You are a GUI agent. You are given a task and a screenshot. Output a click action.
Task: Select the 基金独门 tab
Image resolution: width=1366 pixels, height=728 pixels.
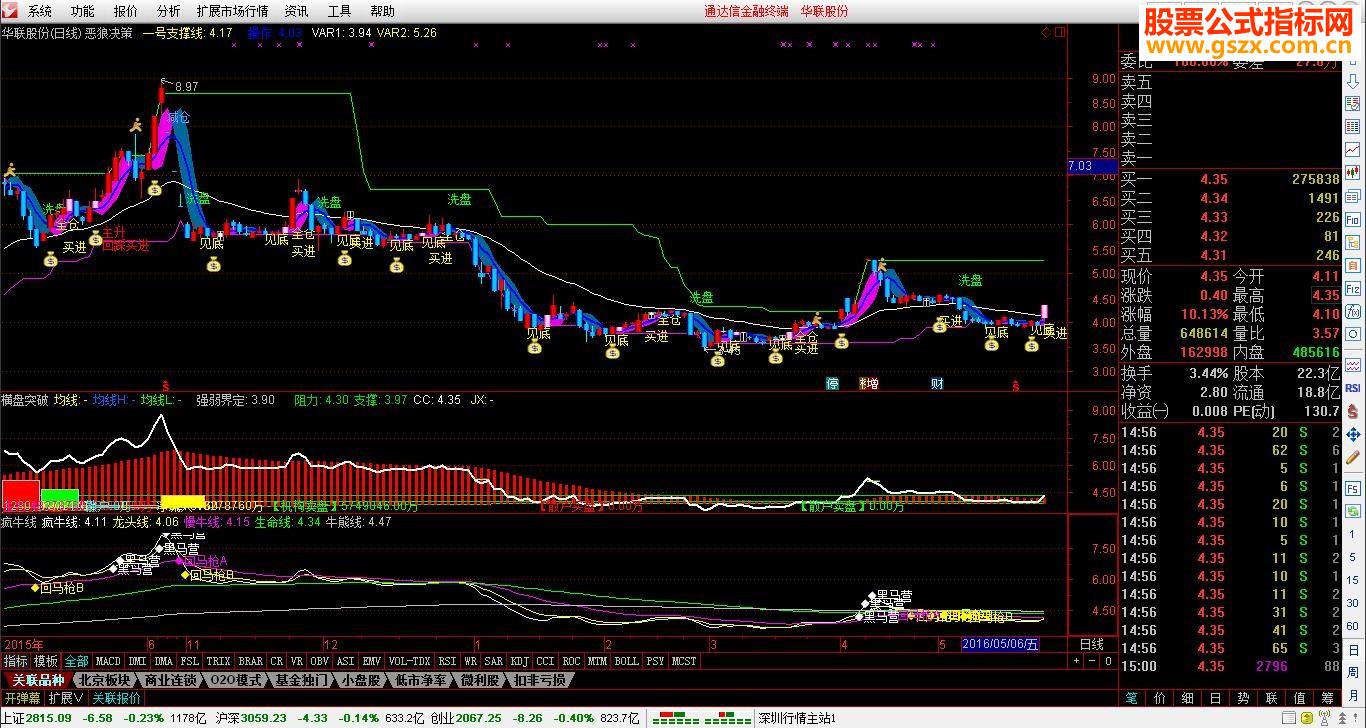303,680
